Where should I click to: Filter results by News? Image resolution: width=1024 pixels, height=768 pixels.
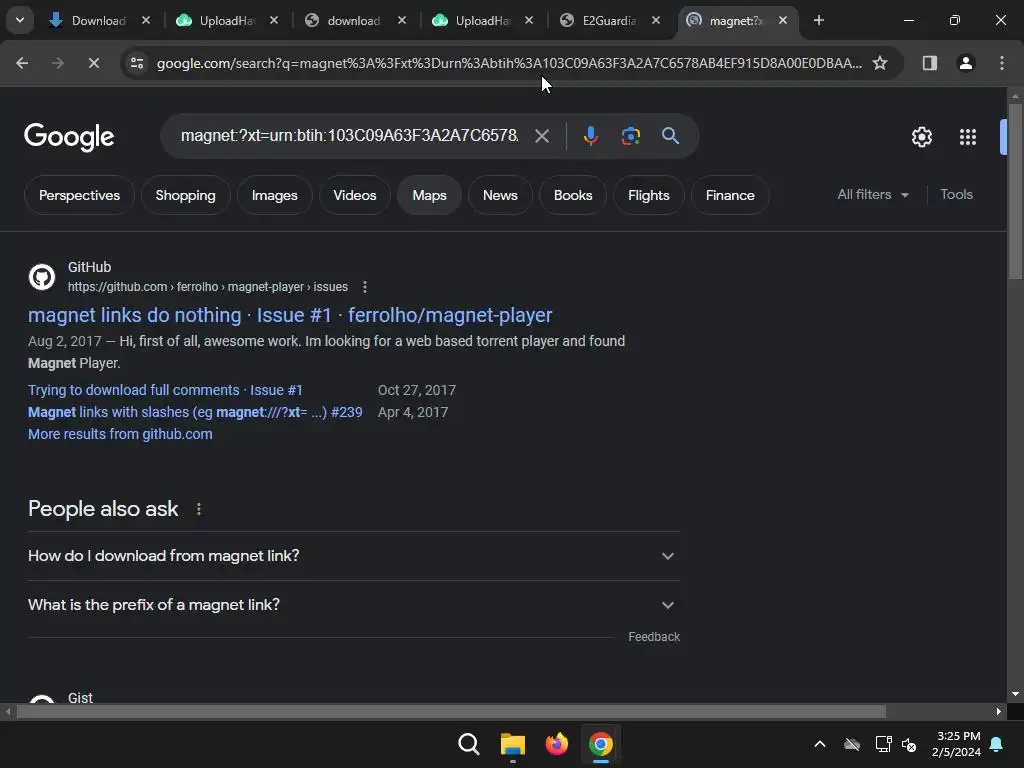500,195
